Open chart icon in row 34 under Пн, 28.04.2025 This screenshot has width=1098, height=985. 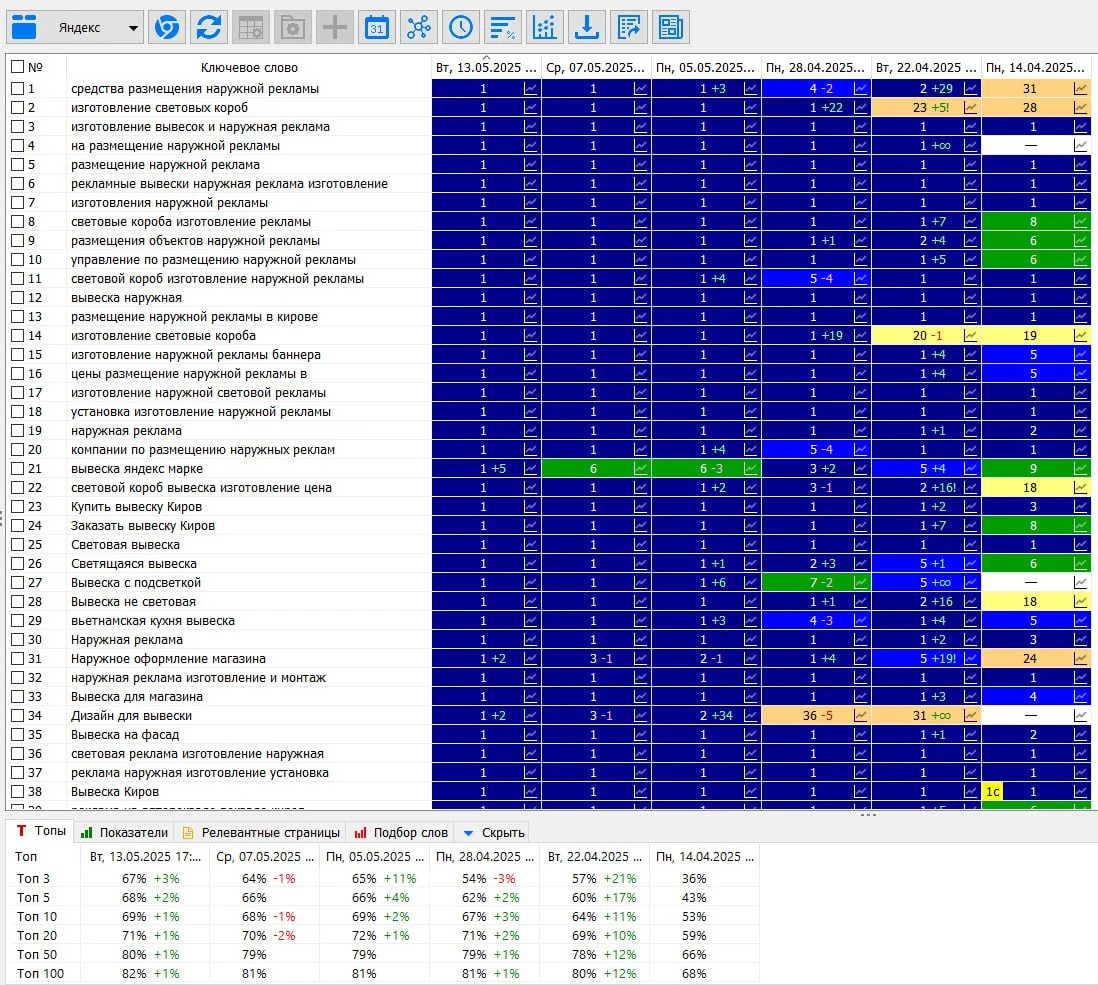(x=861, y=716)
